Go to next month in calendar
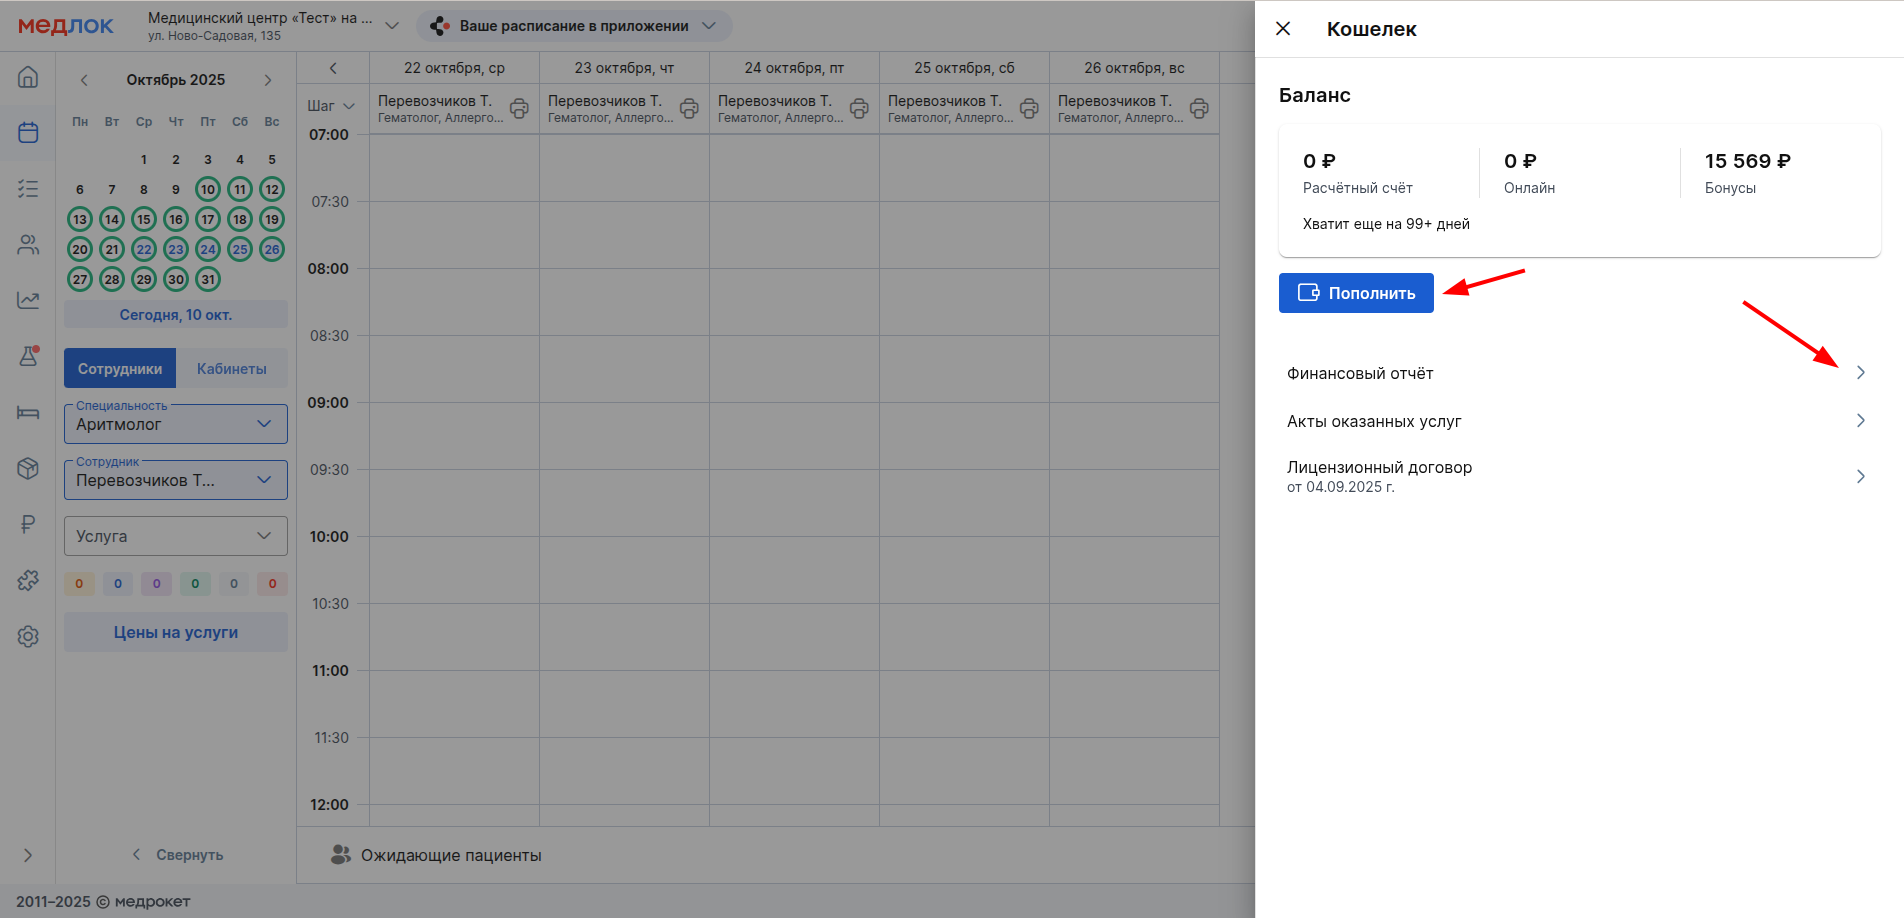 click(268, 80)
